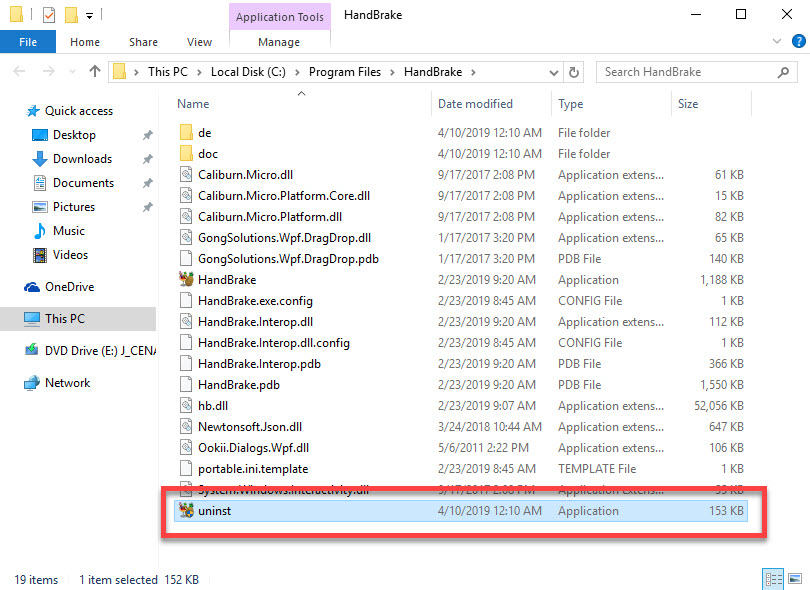810x590 pixels.
Task: Sort files by the Type column
Action: pos(570,104)
